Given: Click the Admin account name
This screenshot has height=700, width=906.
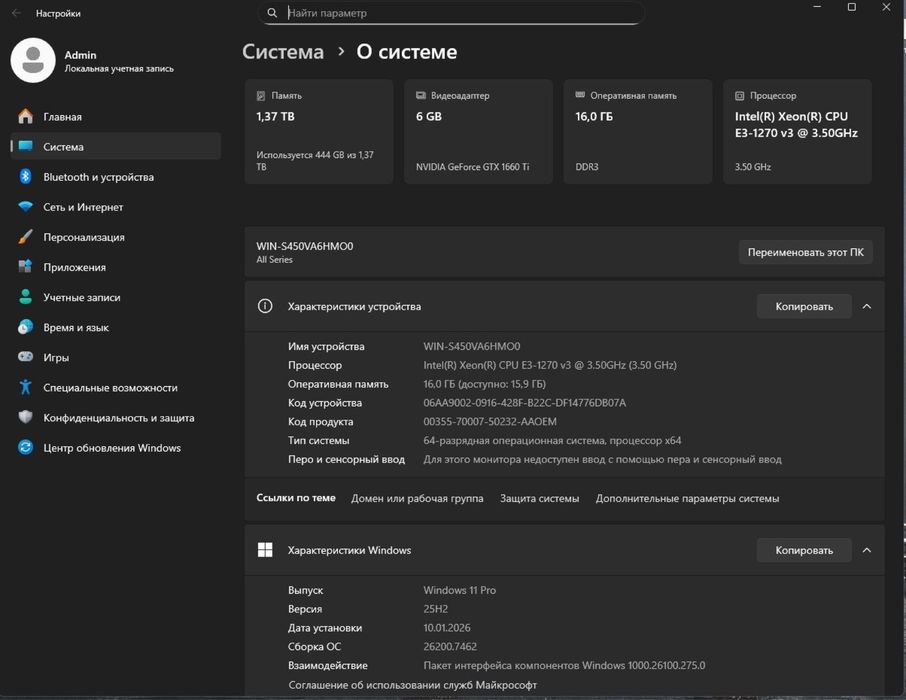Looking at the screenshot, I should [80, 55].
